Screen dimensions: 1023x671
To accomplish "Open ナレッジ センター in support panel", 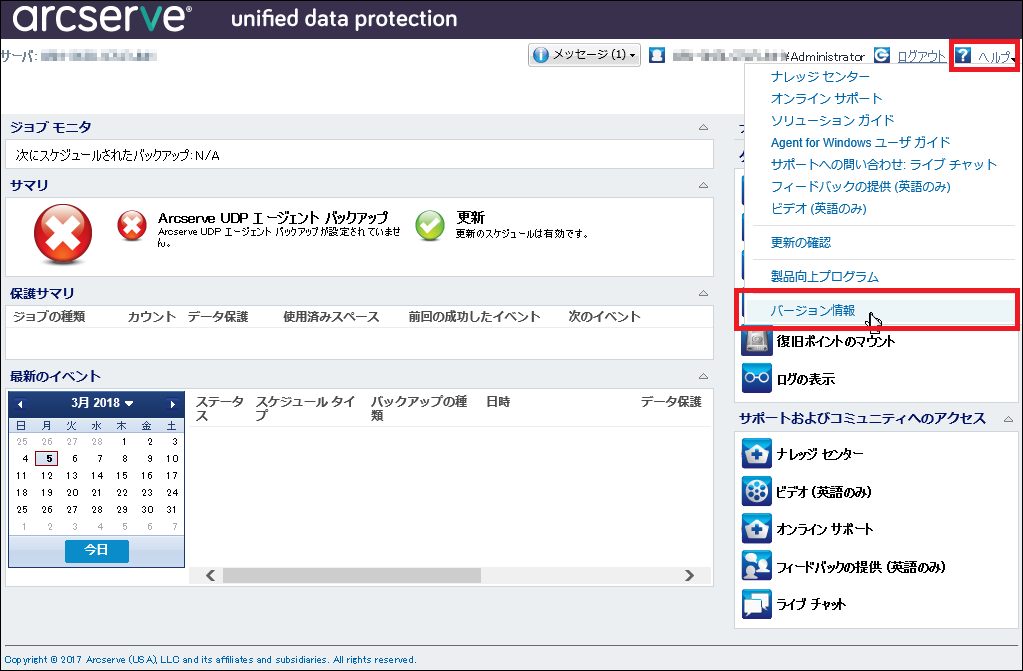I will 819,454.
